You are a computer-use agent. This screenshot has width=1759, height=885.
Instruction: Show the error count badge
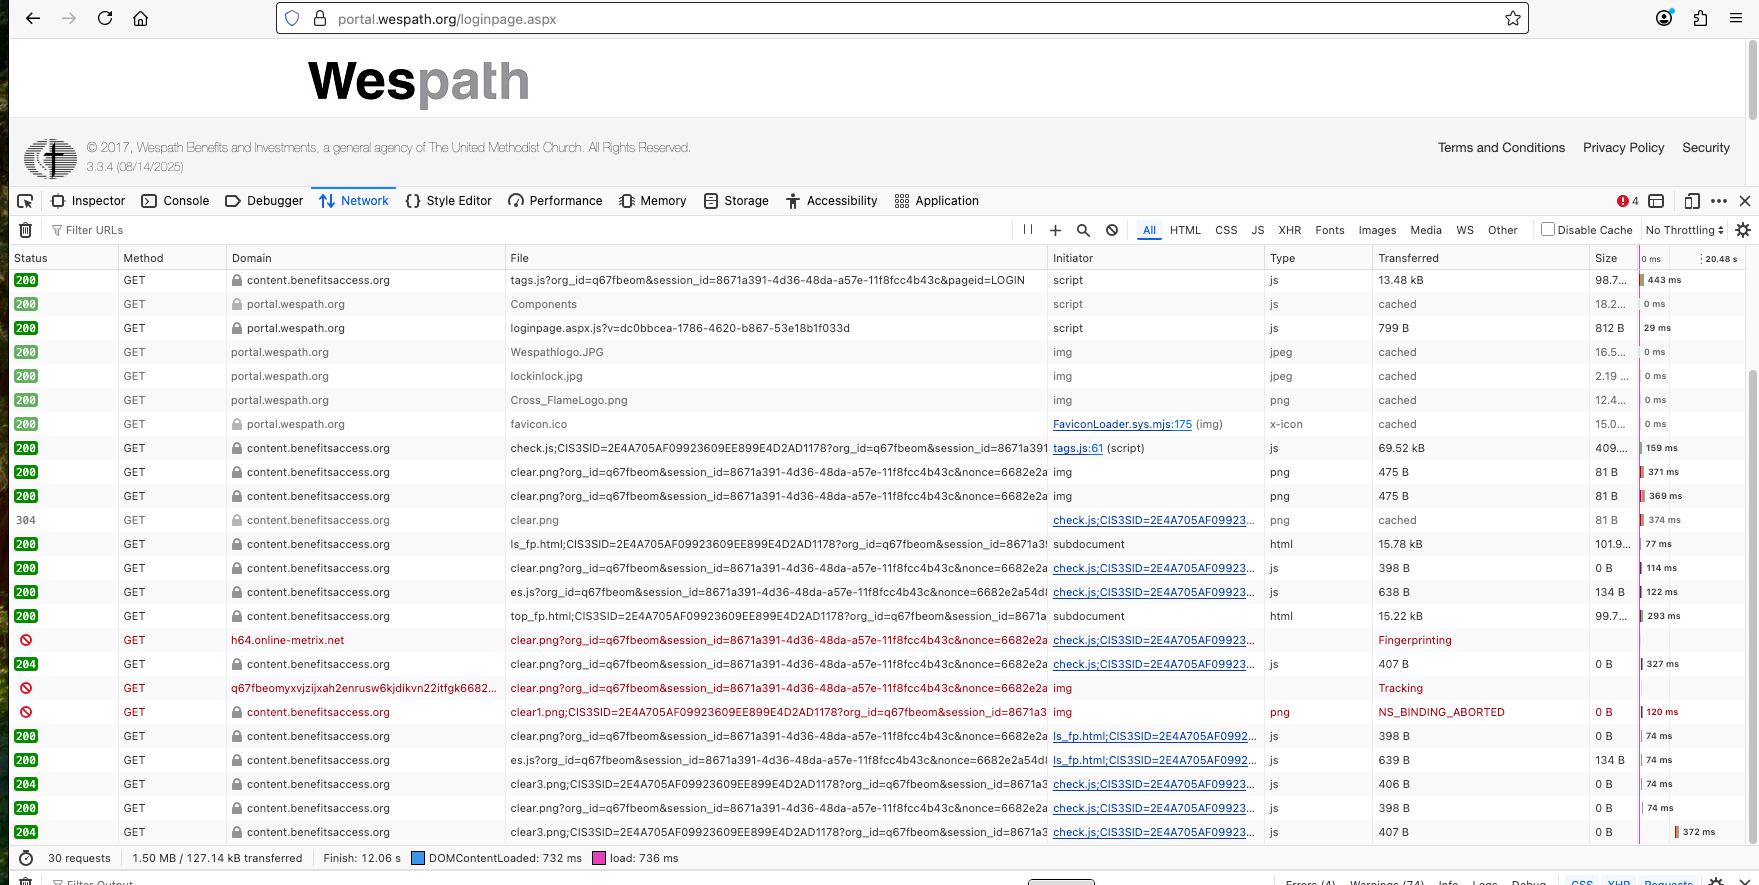tap(1628, 201)
